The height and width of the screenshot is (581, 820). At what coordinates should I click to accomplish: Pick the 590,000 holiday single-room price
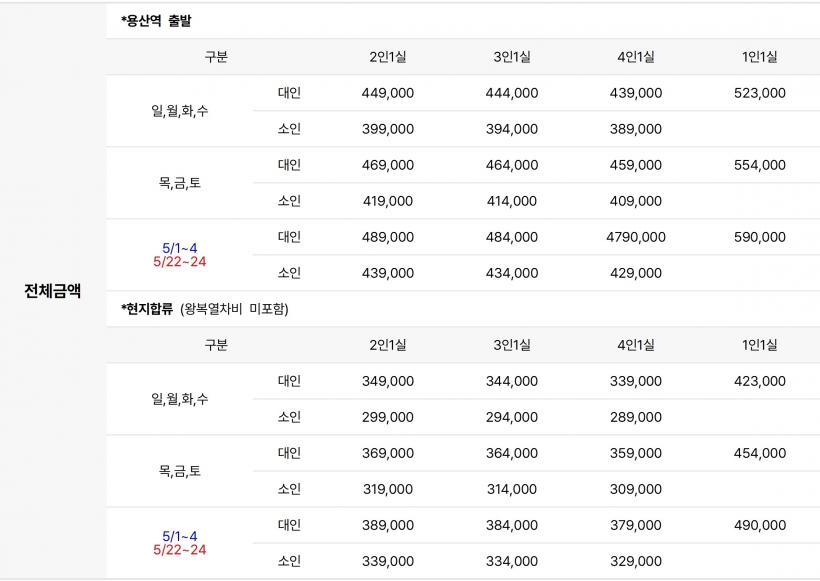click(x=760, y=237)
